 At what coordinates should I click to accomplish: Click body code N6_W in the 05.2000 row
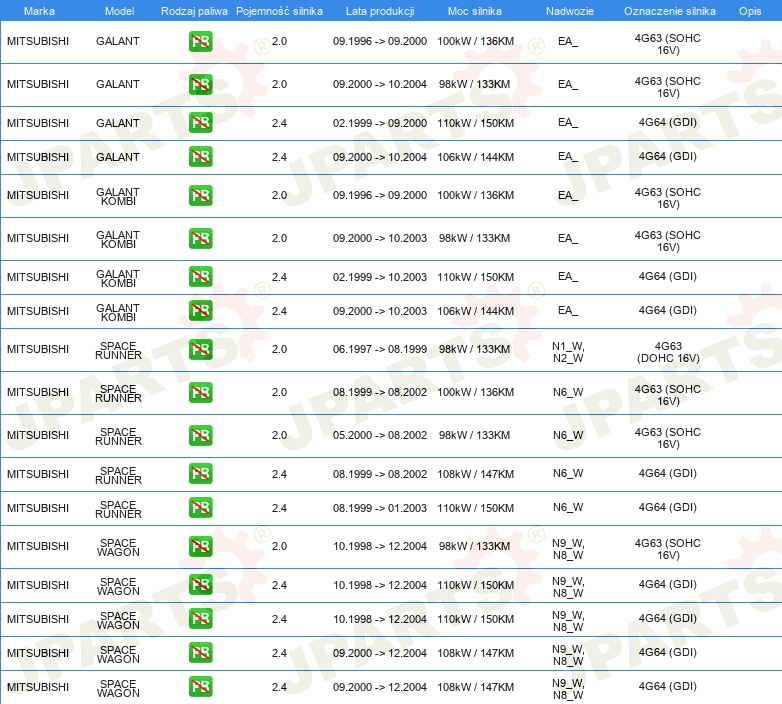coord(568,435)
